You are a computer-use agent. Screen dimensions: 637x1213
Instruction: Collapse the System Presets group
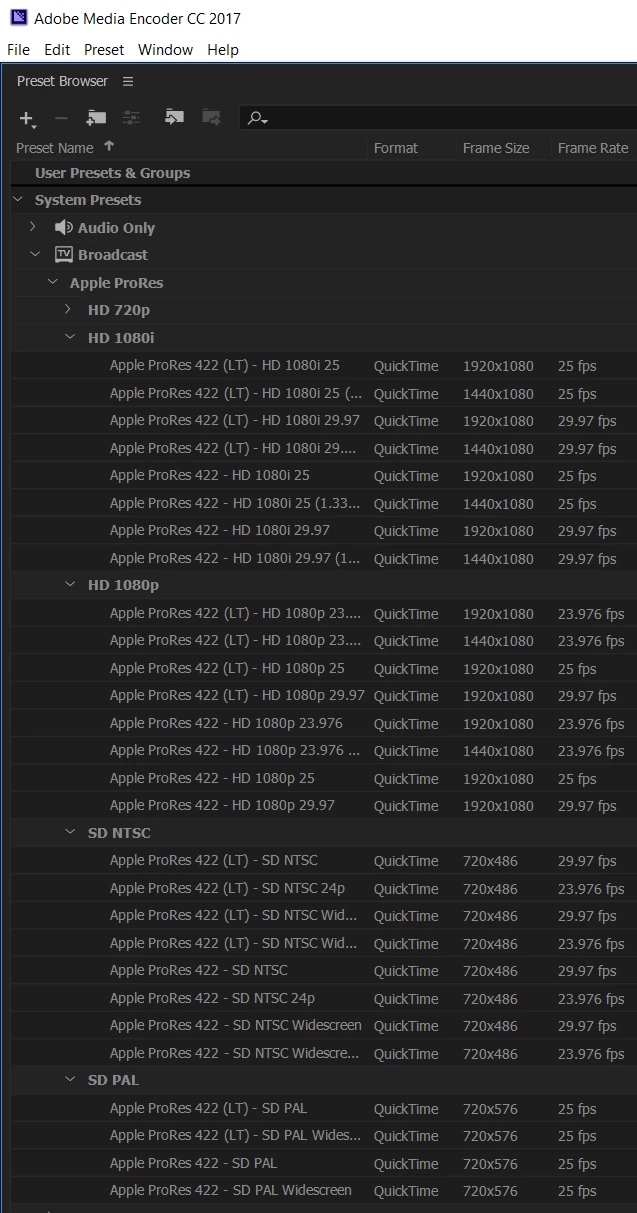click(17, 200)
